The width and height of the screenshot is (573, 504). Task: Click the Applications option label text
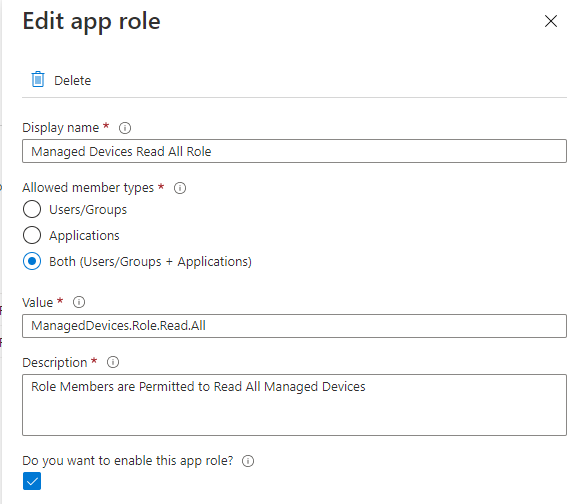(x=84, y=236)
